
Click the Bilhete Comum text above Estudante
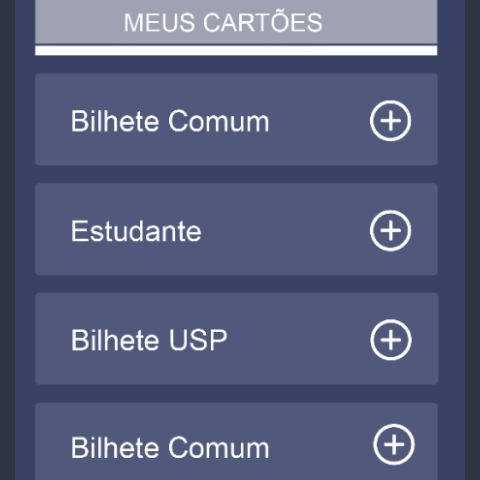pos(170,121)
